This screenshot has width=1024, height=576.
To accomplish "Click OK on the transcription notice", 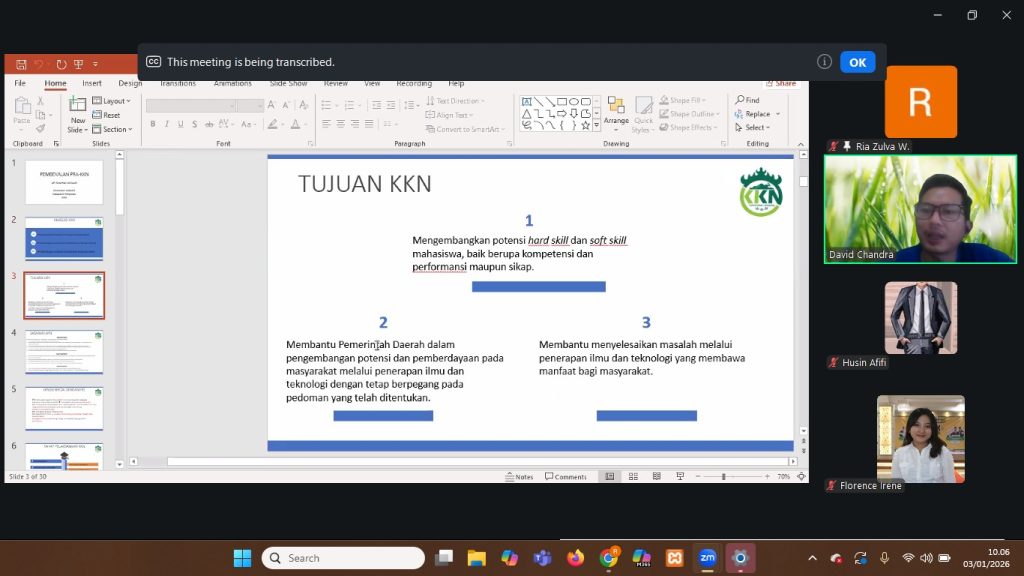I will [x=857, y=62].
